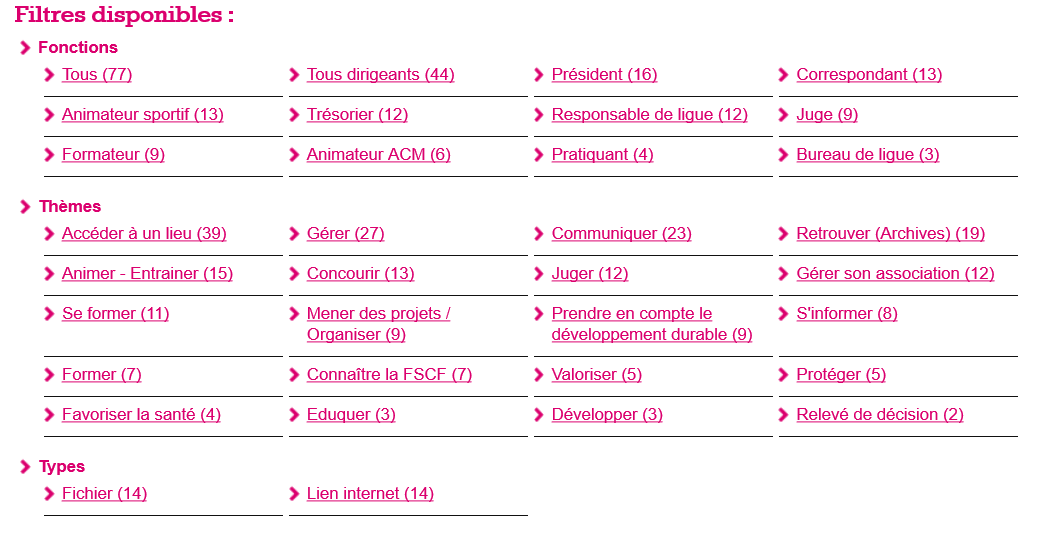Click the chevron icon beside Types heading
1046x536 pixels.
tap(25, 467)
